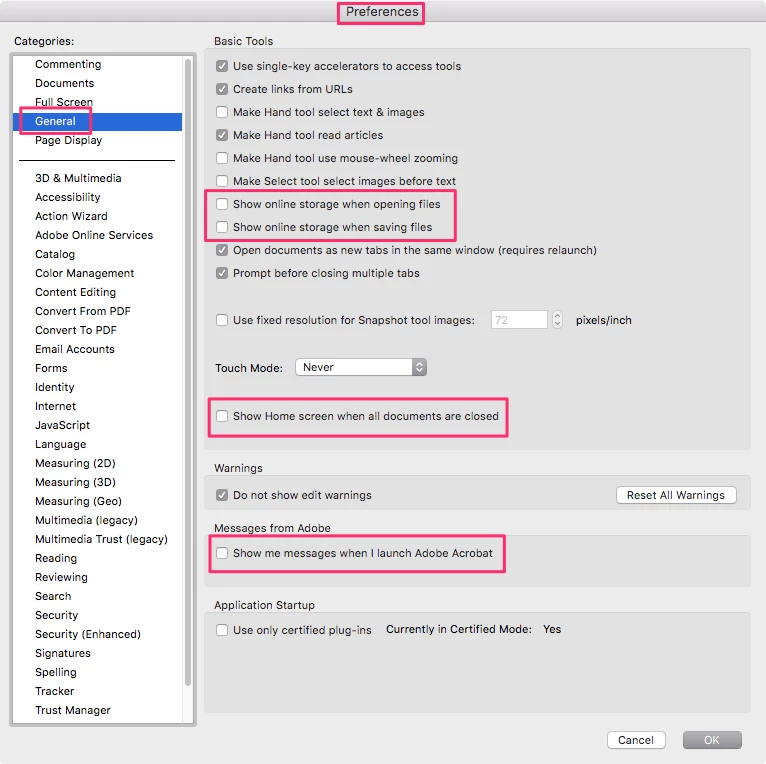Open Email Accounts category
Image resolution: width=766 pixels, height=764 pixels.
75,349
